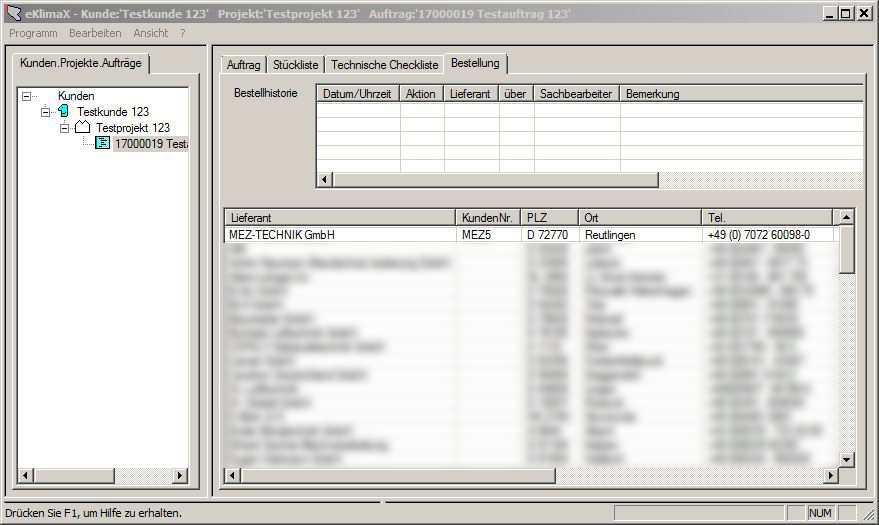Sort supplier list by PLZ column header
Viewport: 879px width, 525px height.
tap(548, 217)
